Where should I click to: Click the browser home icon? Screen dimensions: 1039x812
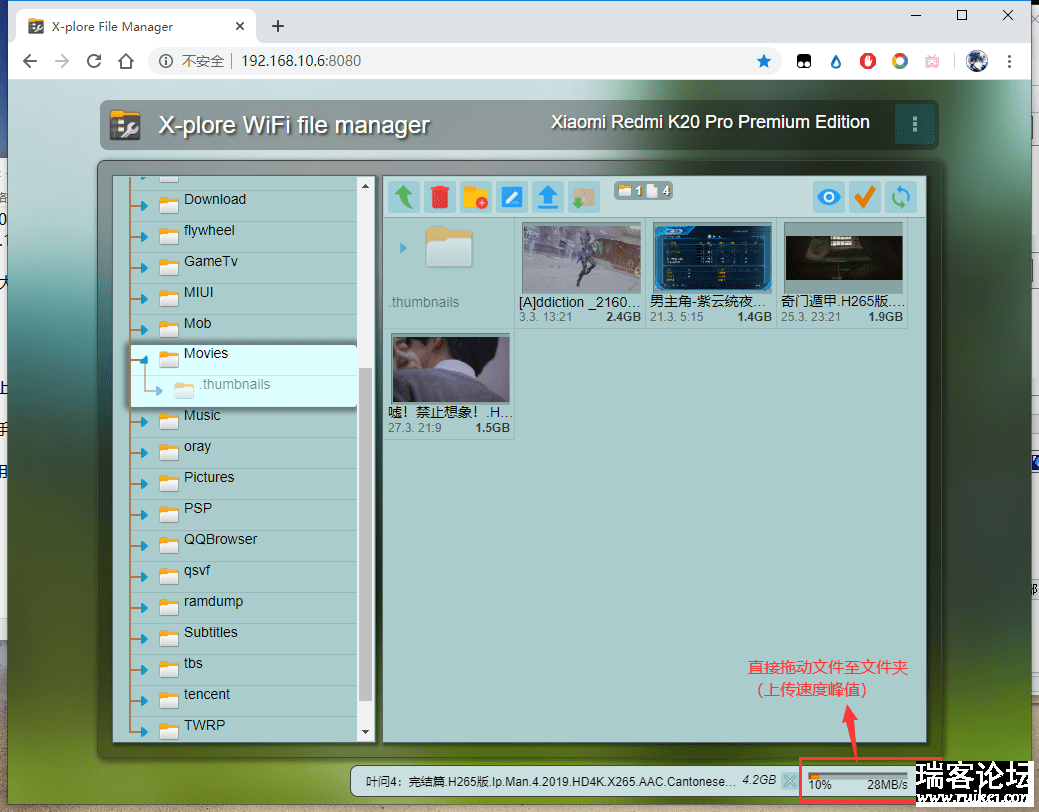[126, 62]
